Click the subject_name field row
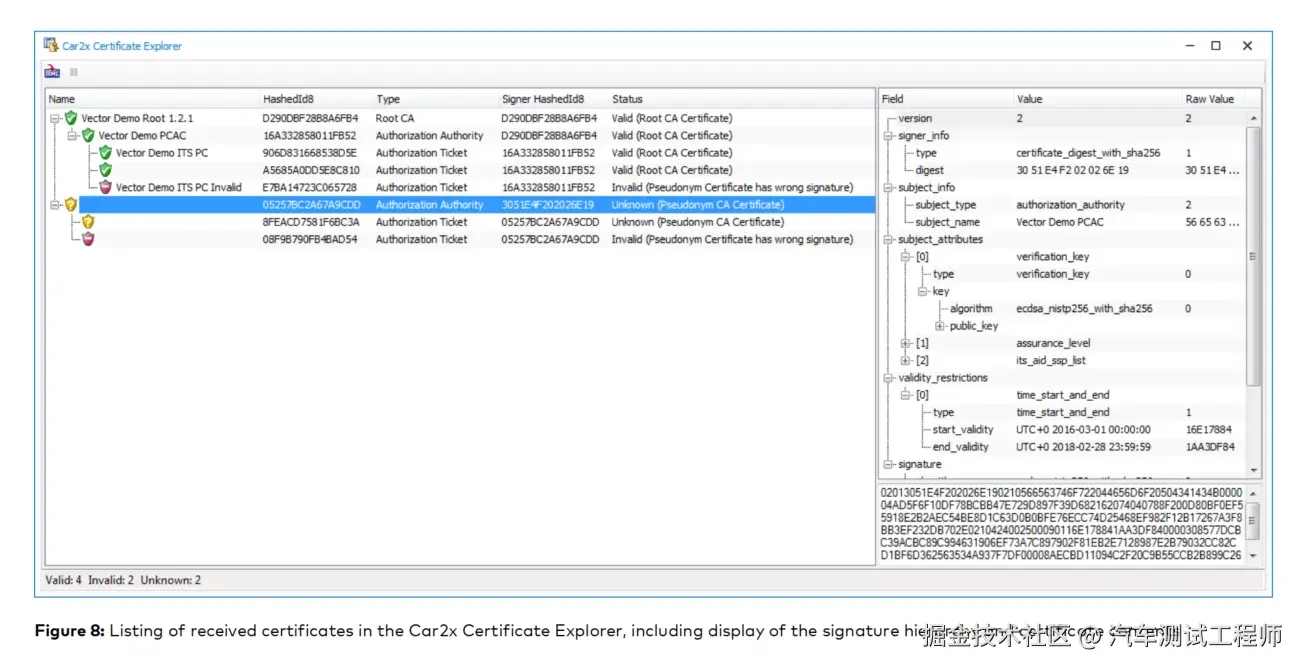 coord(1063,222)
